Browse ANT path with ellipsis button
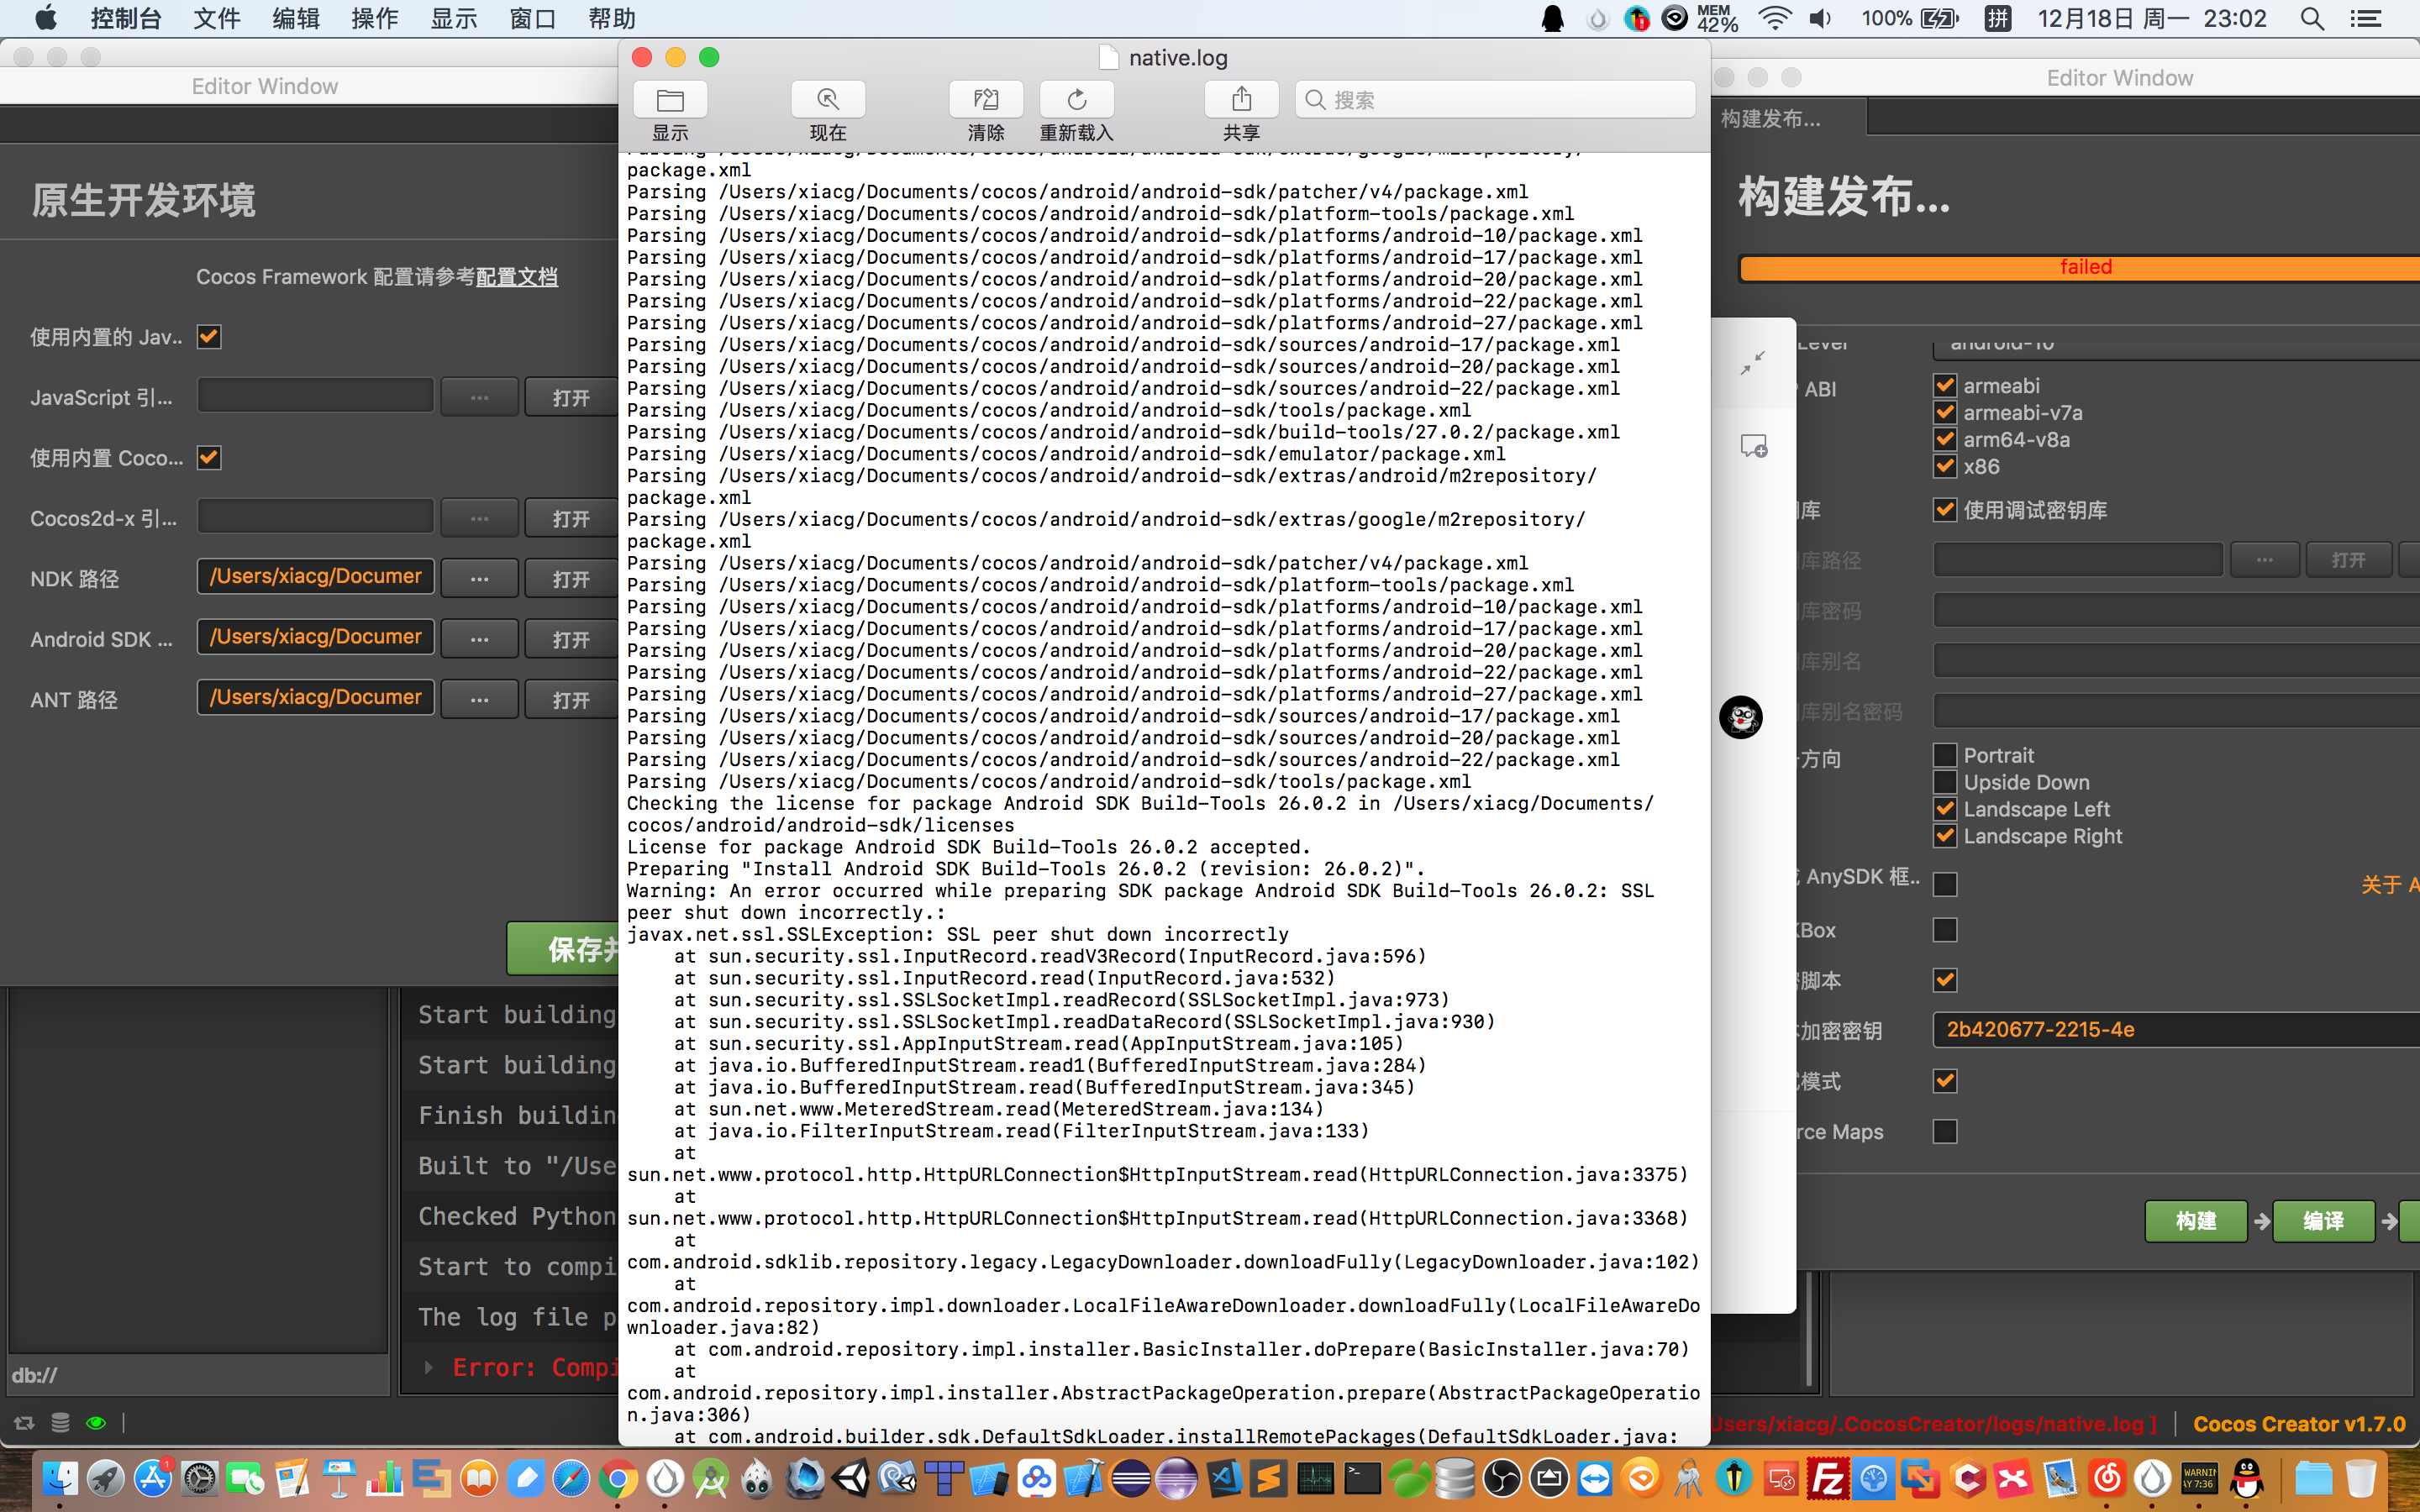Screen dimensions: 2420x1512 click(479, 700)
